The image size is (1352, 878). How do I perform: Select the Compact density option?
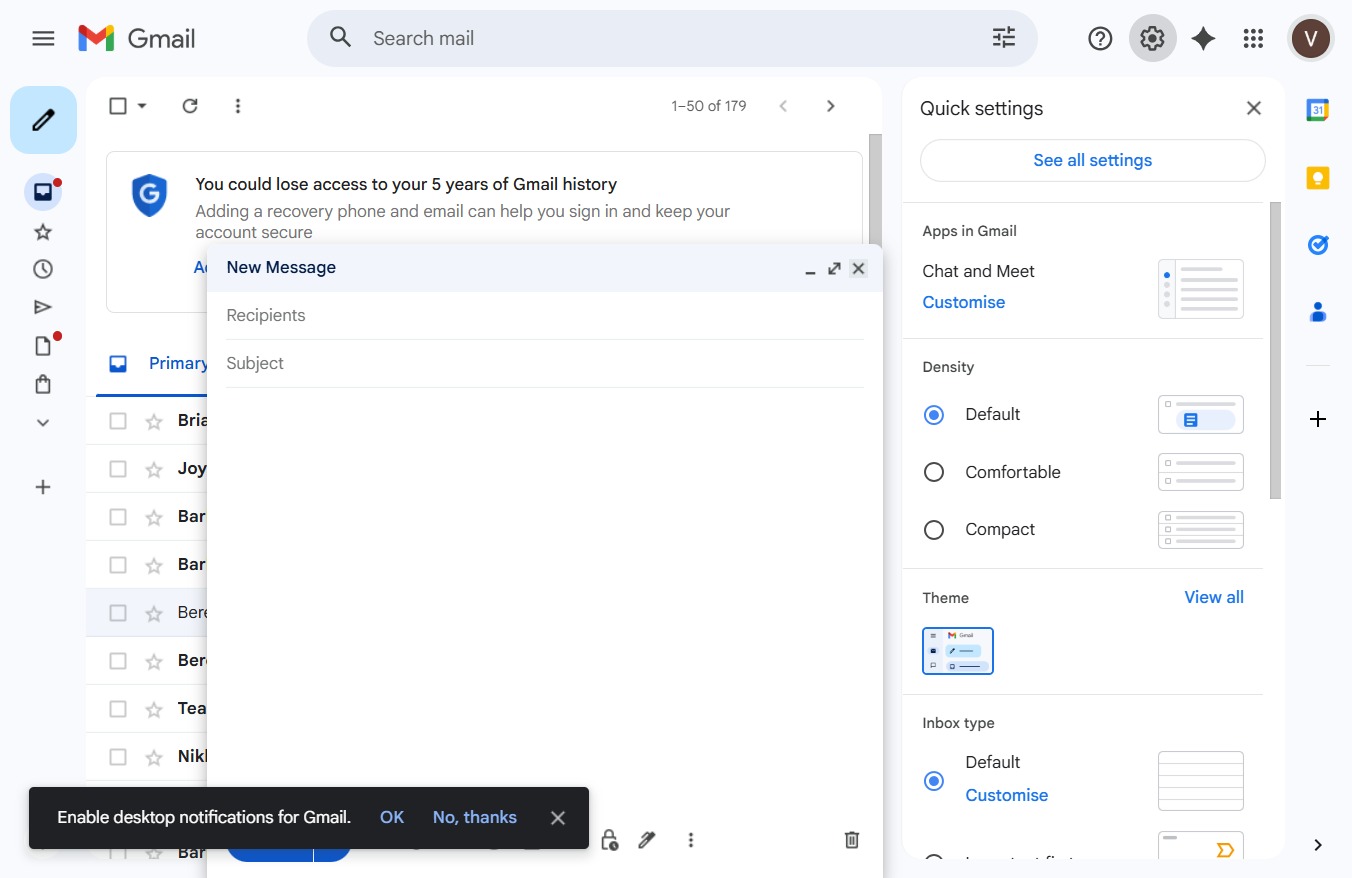(934, 530)
